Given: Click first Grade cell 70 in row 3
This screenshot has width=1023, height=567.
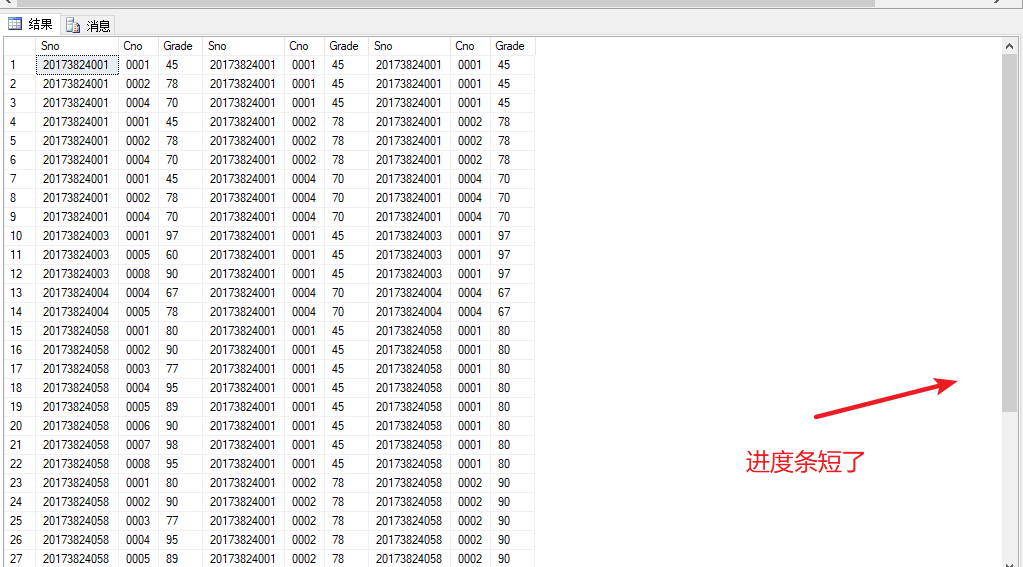Looking at the screenshot, I should tap(181, 102).
